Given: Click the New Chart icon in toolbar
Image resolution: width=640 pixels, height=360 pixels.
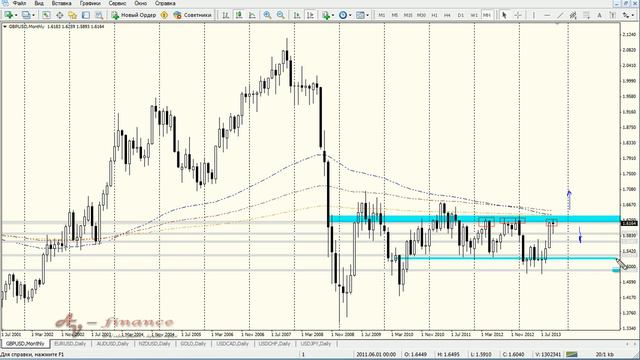Looking at the screenshot, I should [8, 15].
